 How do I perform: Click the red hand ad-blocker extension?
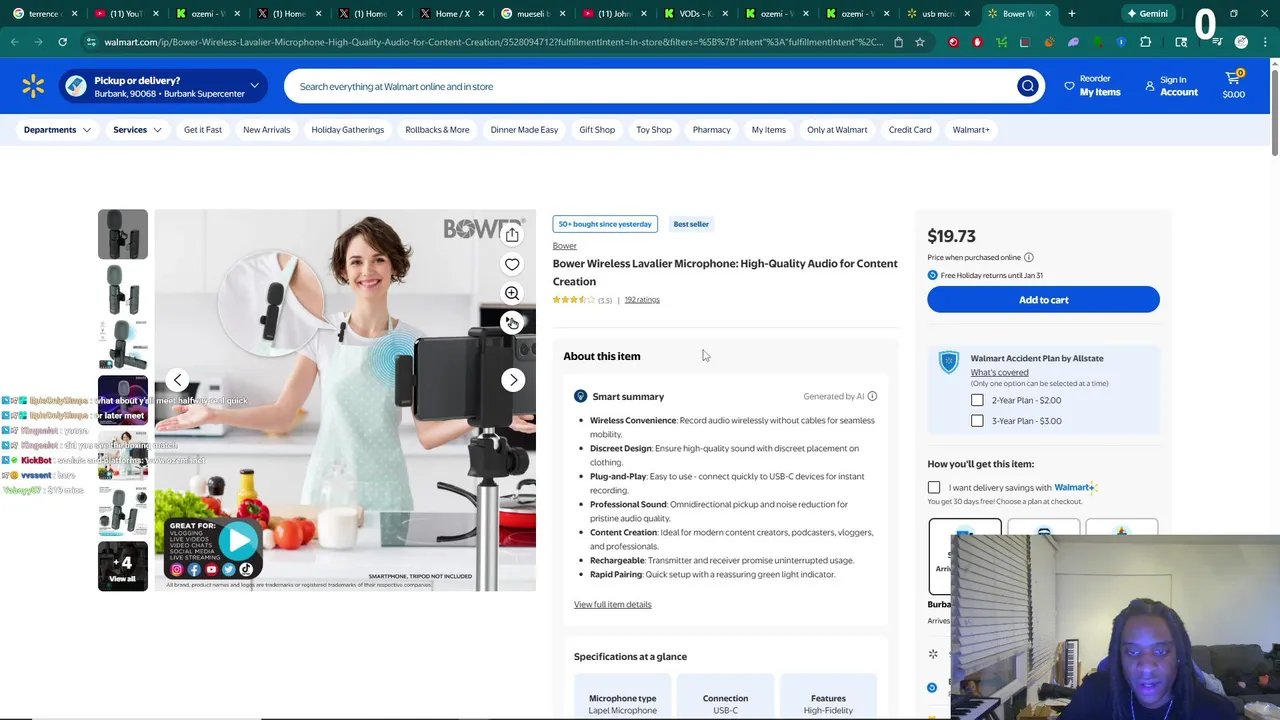click(977, 42)
